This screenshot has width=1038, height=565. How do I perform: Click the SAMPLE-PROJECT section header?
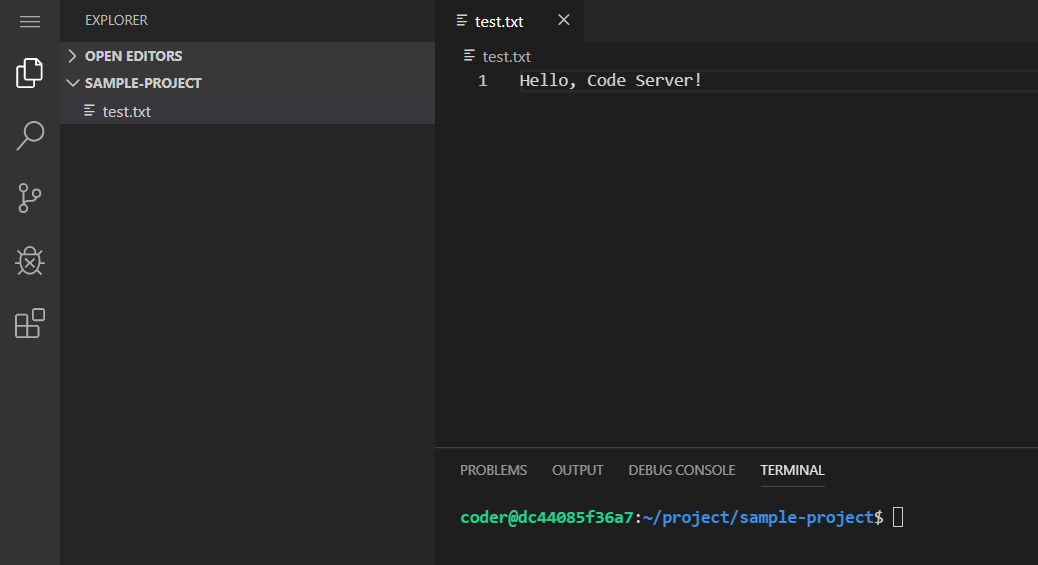pos(248,83)
